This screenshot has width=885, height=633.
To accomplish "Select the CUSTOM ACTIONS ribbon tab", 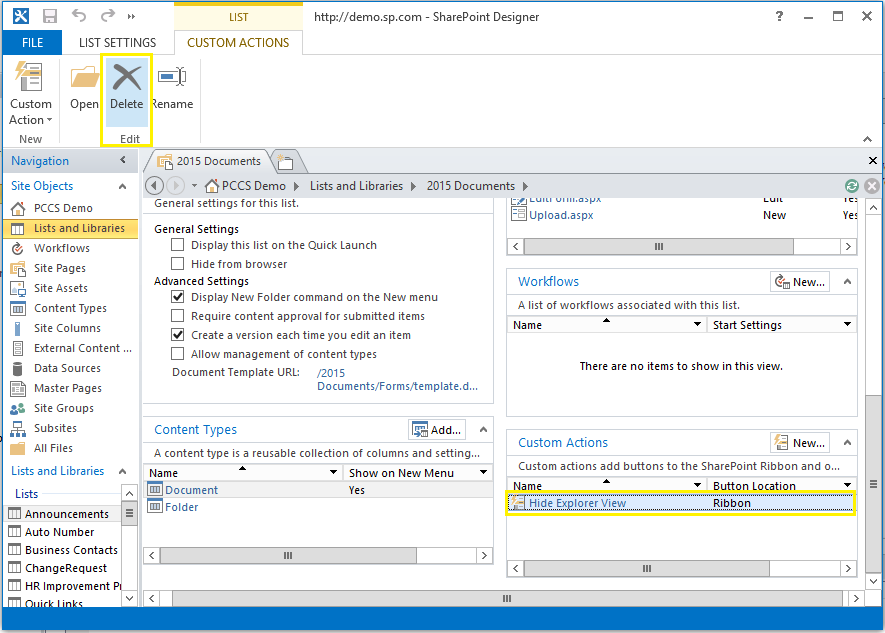I will coord(238,43).
